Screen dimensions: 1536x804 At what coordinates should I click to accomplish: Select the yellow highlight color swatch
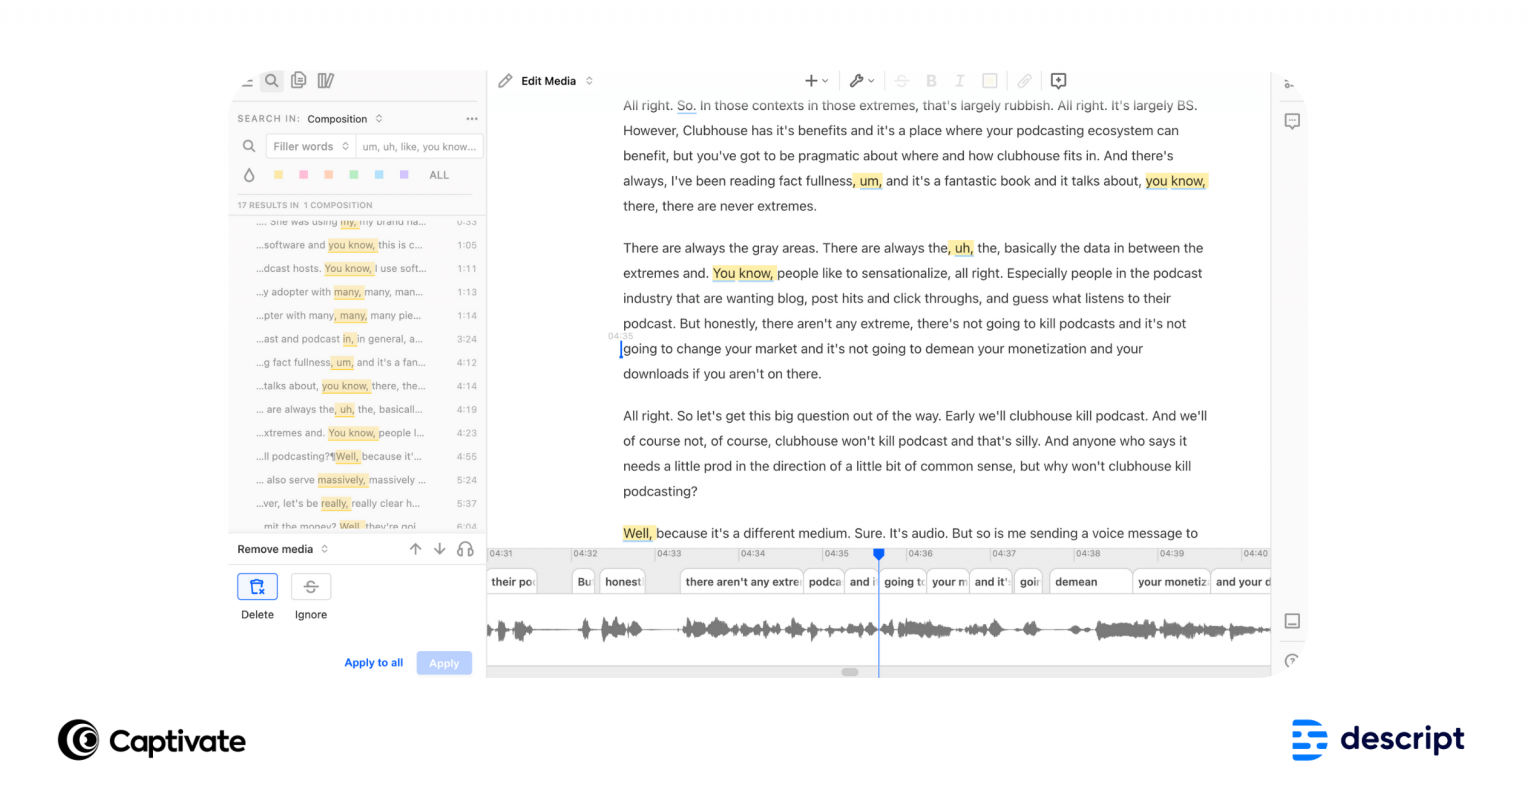pyautogui.click(x=278, y=174)
